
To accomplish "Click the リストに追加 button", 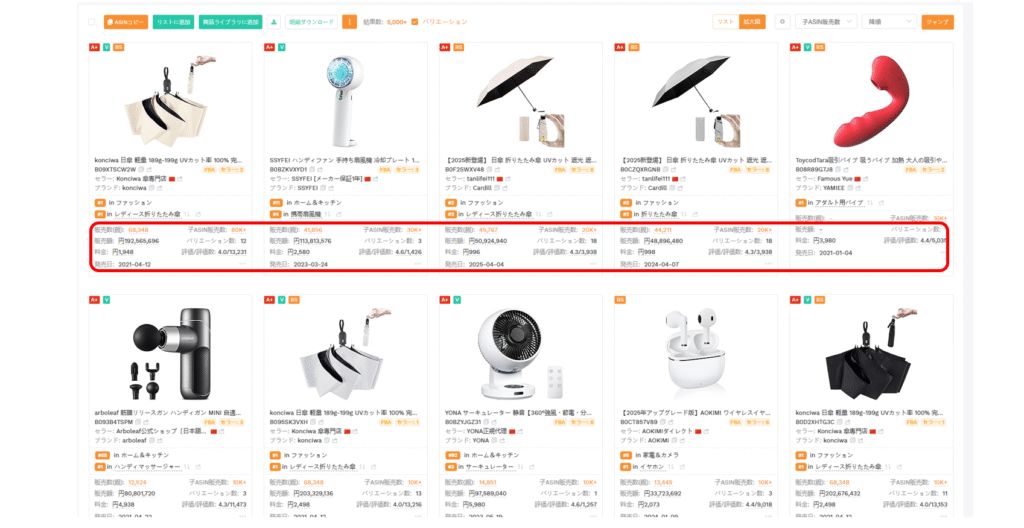I will click(x=173, y=22).
